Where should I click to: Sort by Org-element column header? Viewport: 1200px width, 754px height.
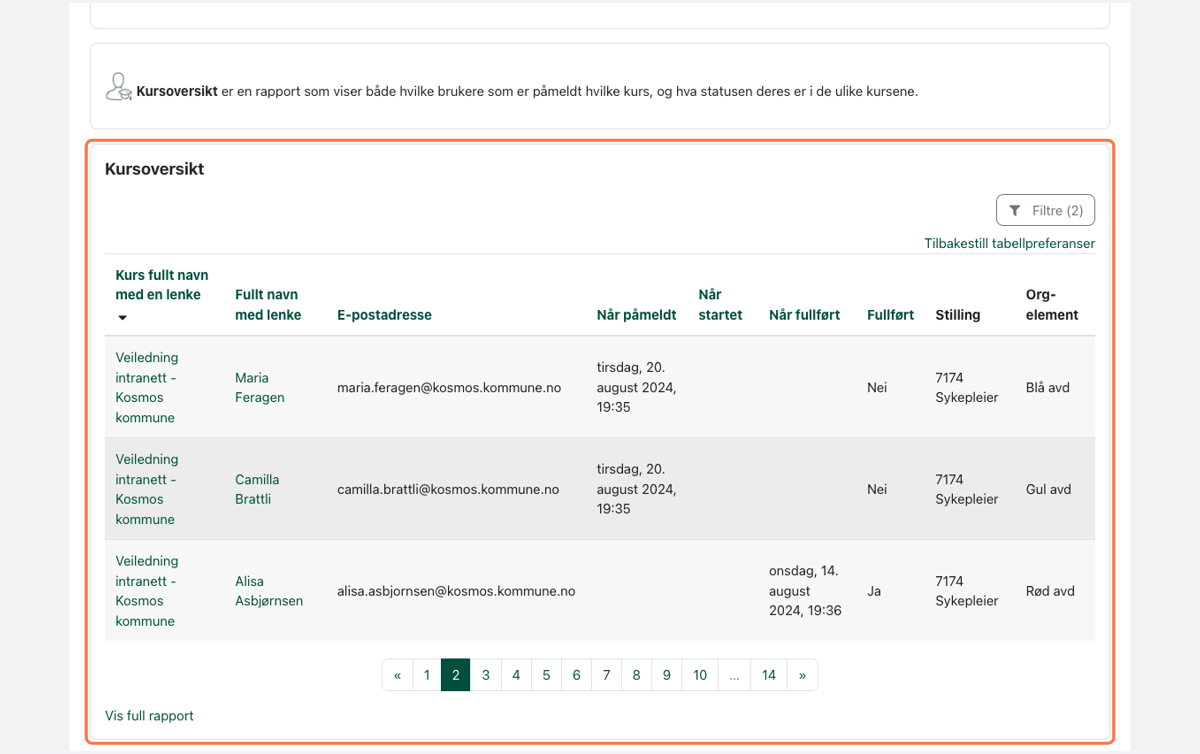[x=1052, y=304]
